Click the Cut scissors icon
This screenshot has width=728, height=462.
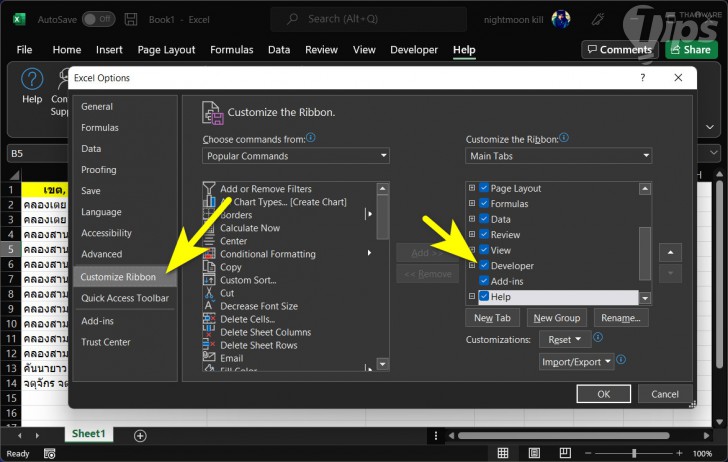click(209, 293)
